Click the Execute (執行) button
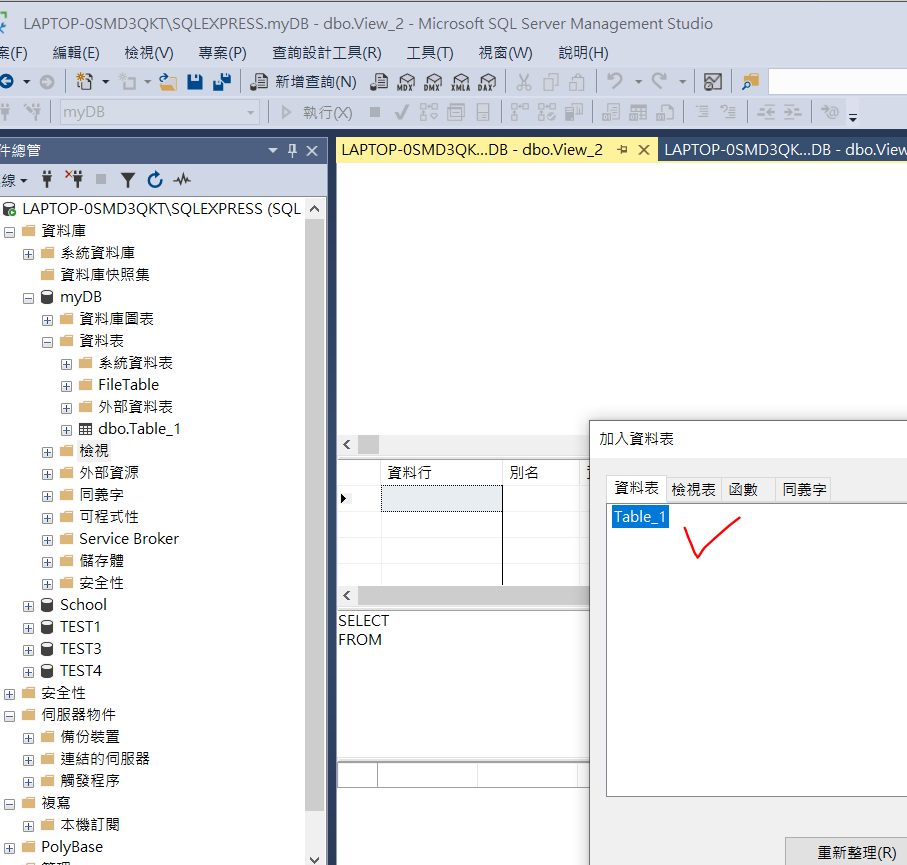The width and height of the screenshot is (907, 865). [316, 112]
